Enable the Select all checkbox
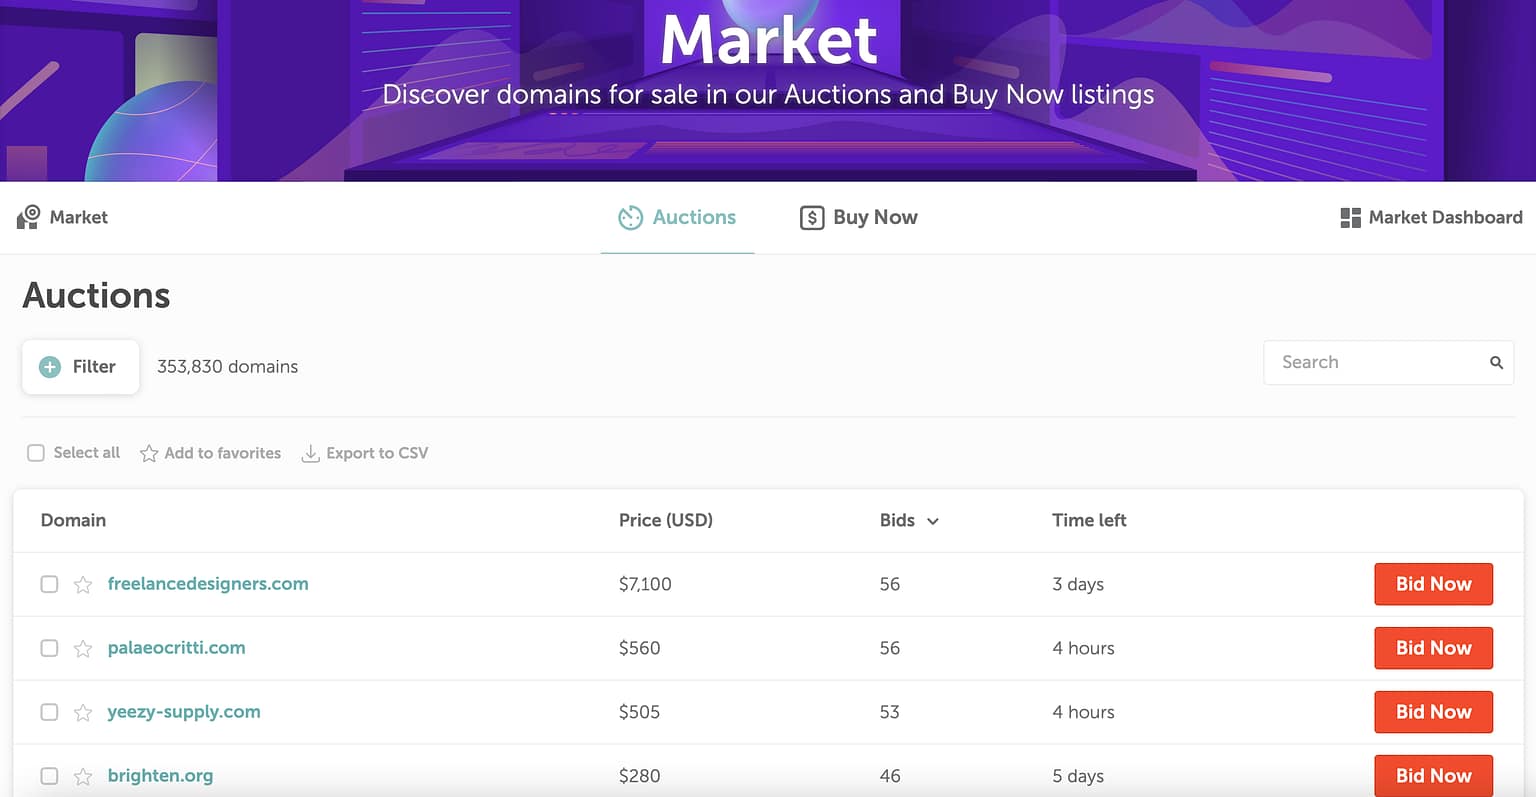 [x=36, y=452]
